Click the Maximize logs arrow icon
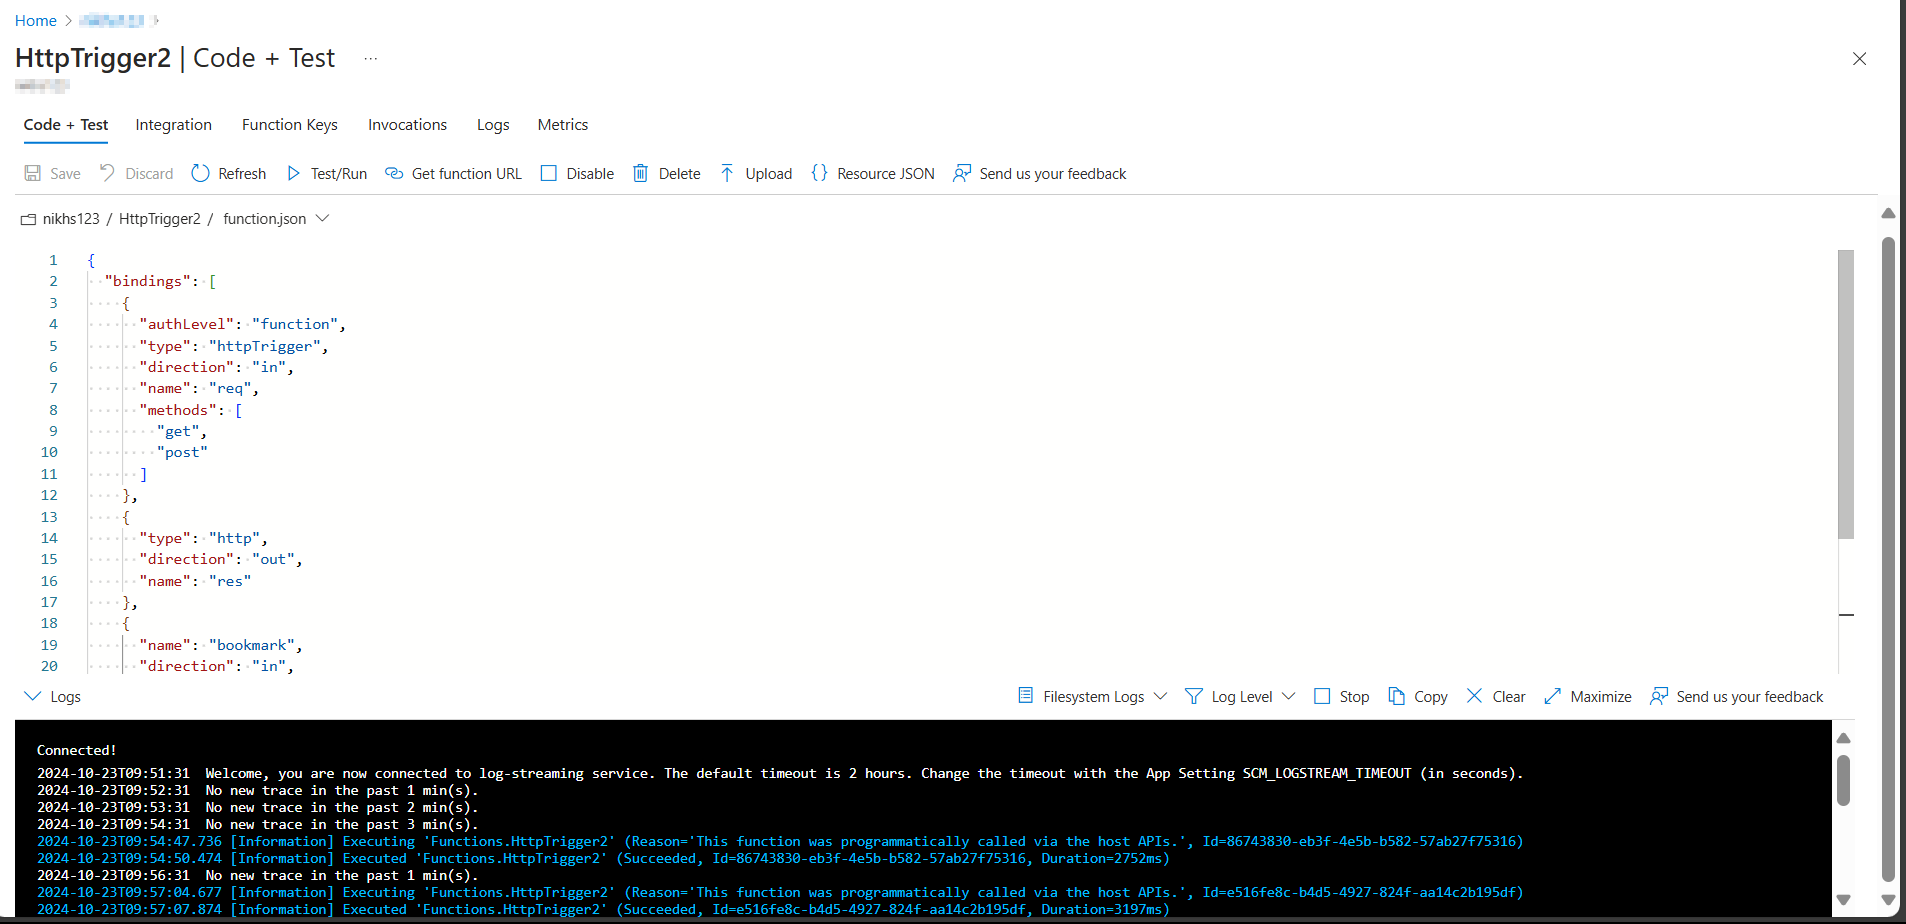 click(1552, 696)
